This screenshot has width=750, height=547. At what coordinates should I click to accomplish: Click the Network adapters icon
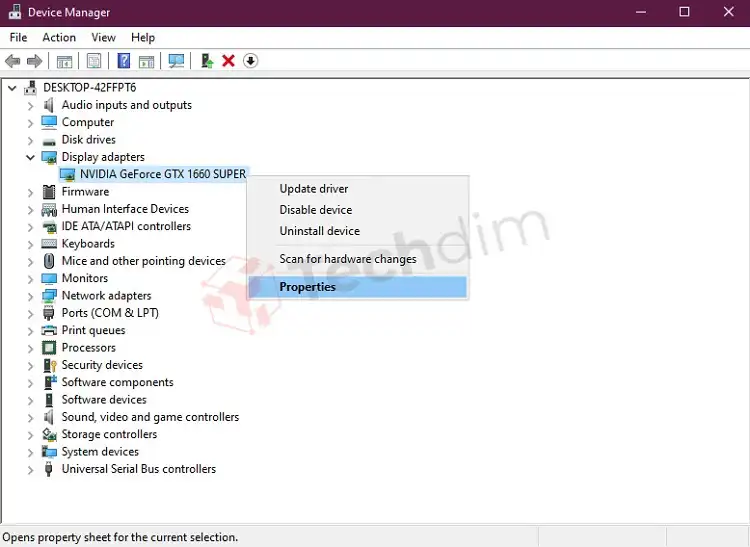[49, 296]
